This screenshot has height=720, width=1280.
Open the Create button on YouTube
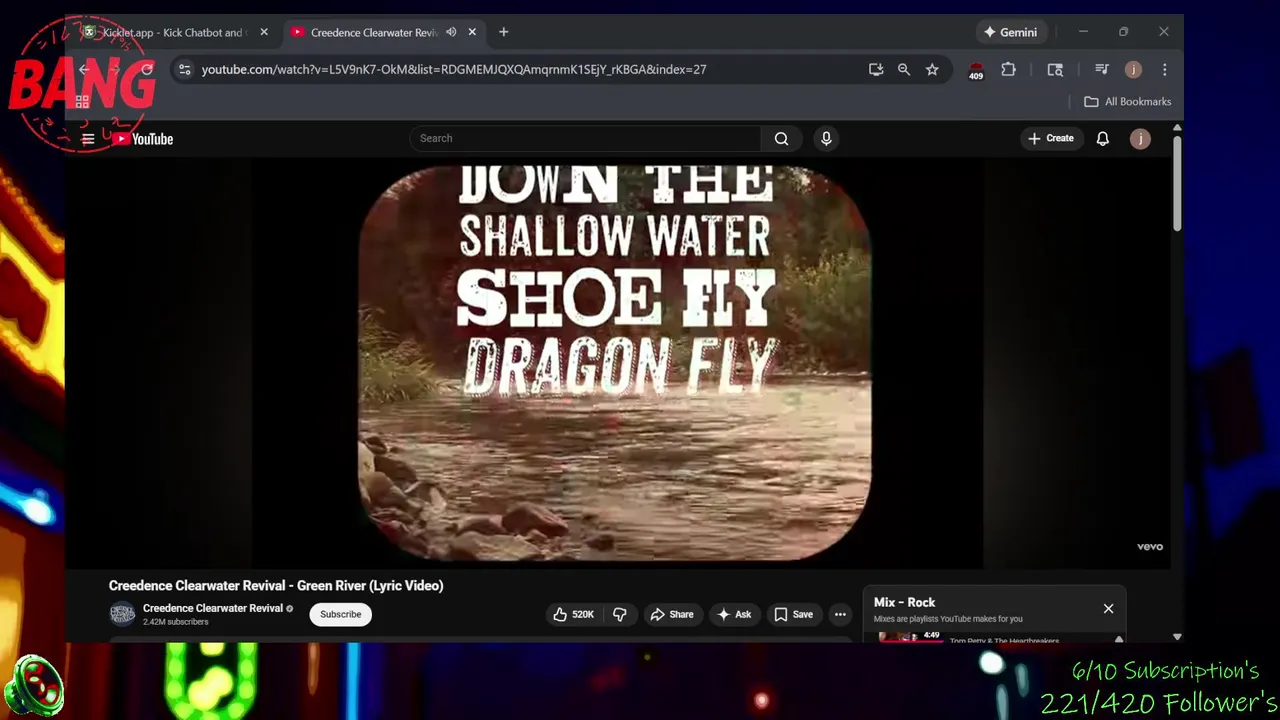click(1050, 139)
